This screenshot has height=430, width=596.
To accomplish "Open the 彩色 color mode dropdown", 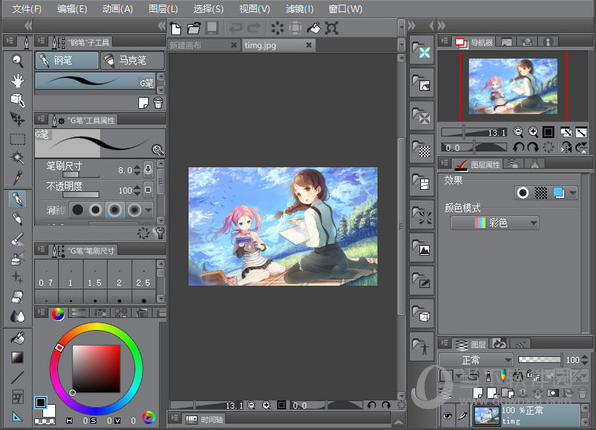I will click(495, 223).
